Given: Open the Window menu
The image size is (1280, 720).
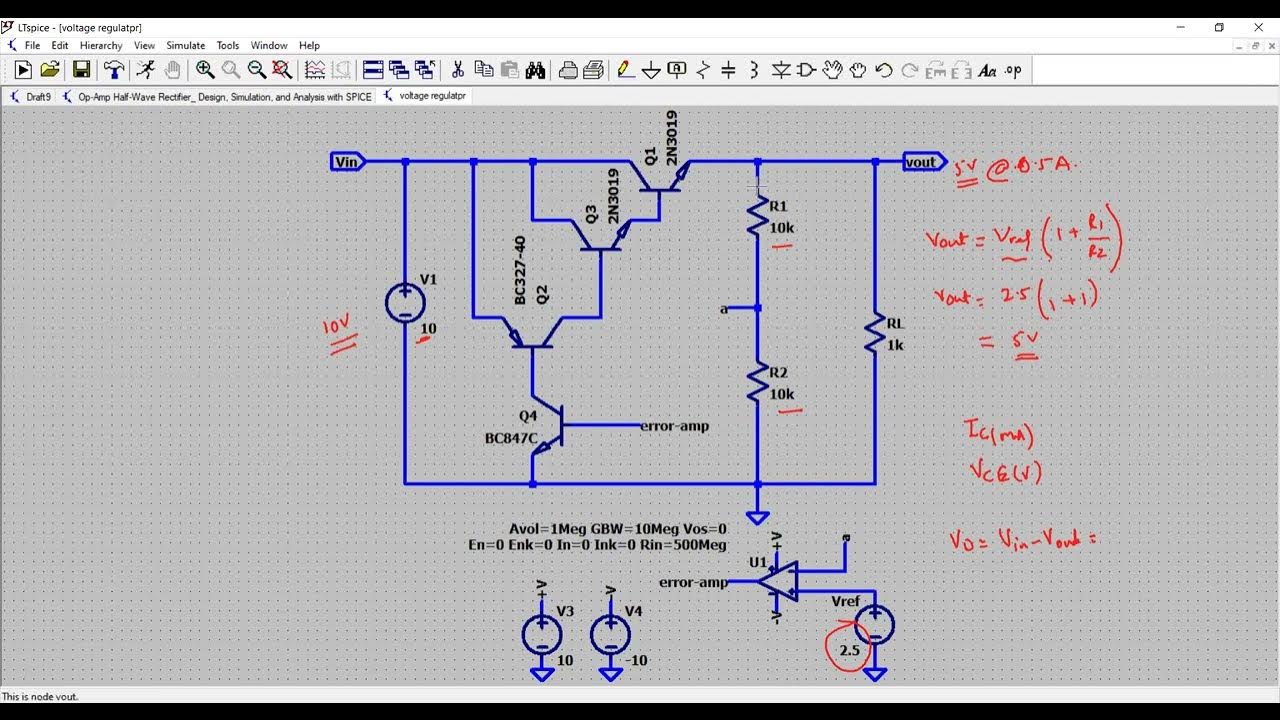Looking at the screenshot, I should tap(269, 45).
